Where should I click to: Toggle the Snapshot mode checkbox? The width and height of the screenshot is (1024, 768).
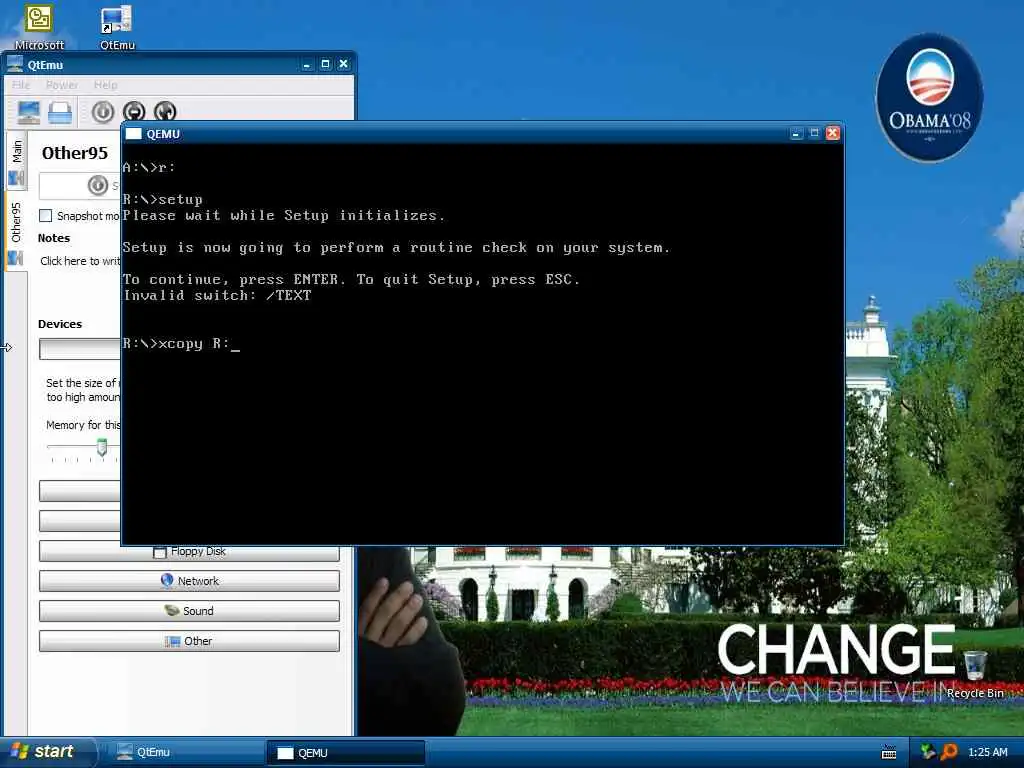click(46, 216)
